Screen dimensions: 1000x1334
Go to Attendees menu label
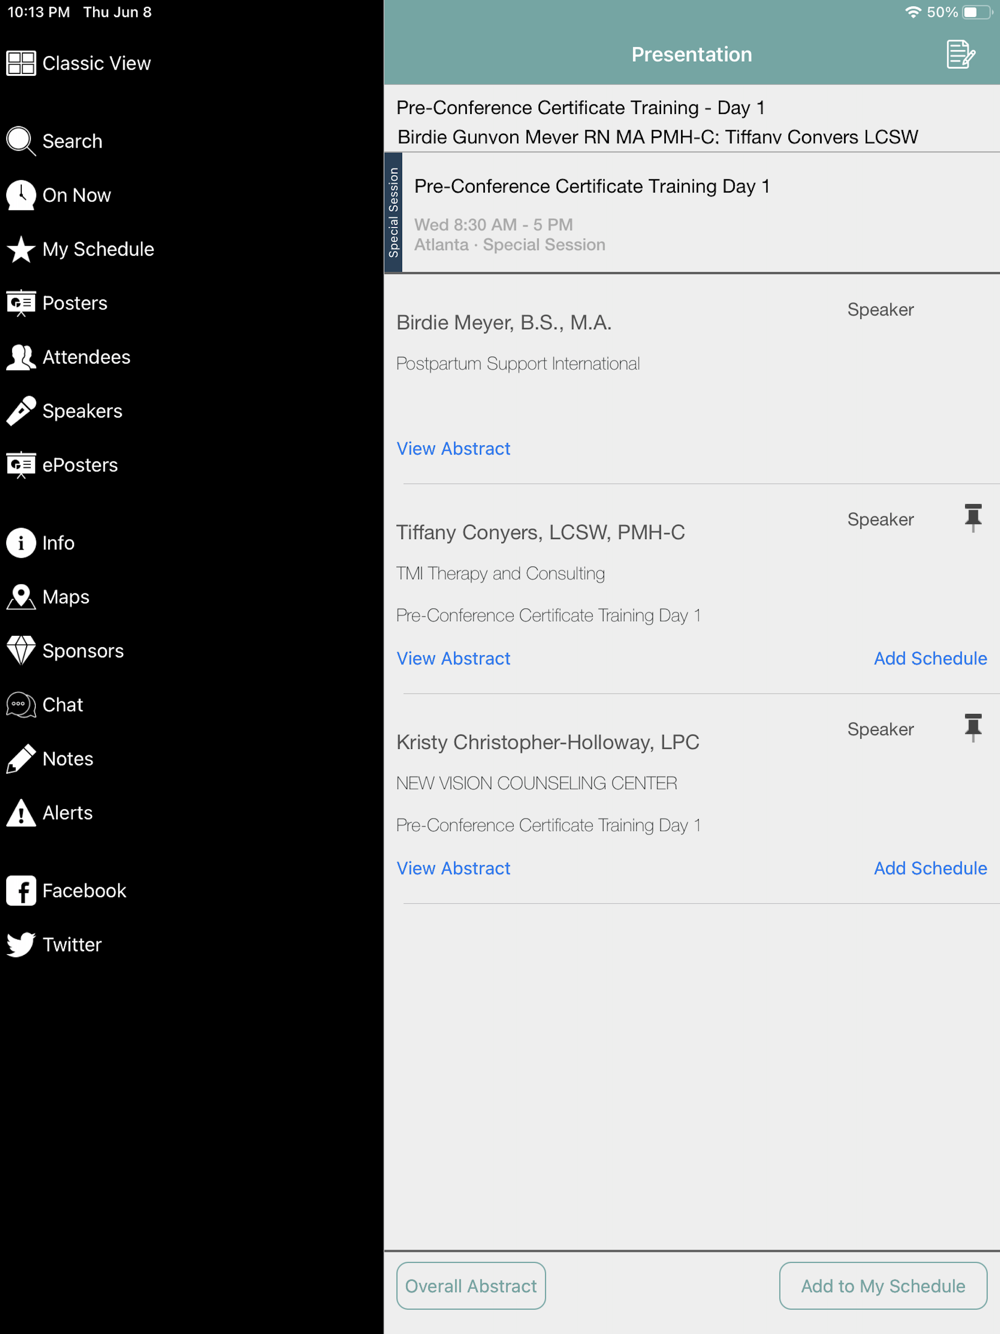(x=86, y=357)
